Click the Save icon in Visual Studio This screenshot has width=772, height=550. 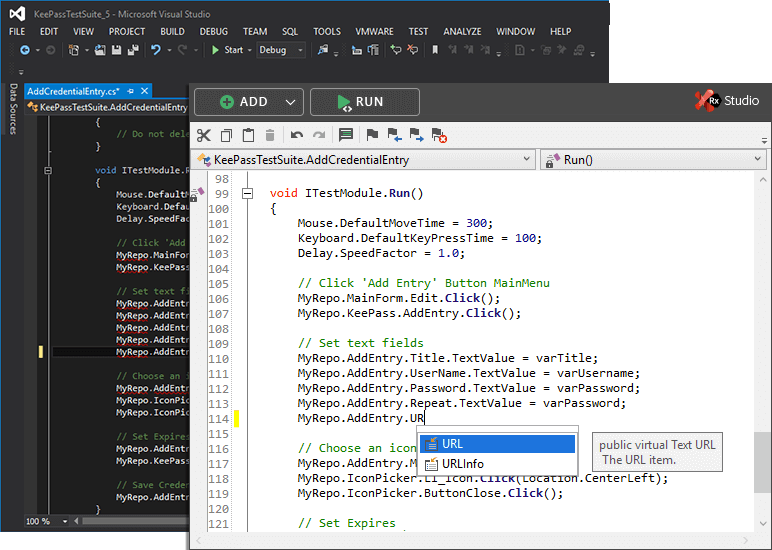point(117,50)
